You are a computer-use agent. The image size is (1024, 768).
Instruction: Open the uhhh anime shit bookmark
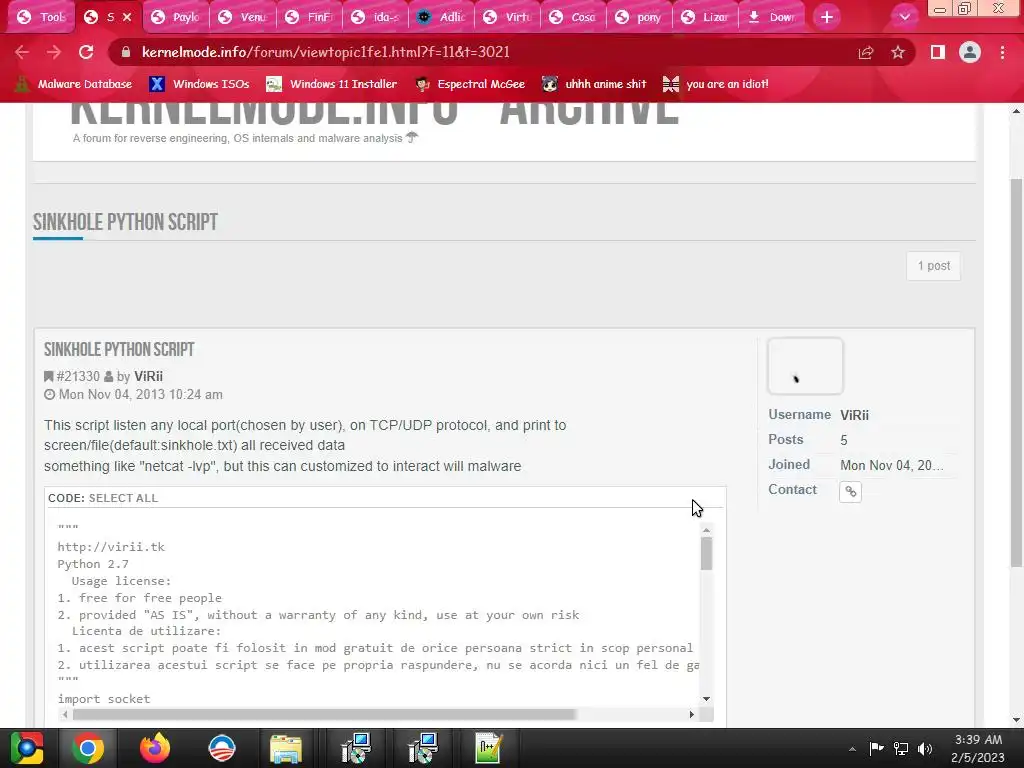coord(594,84)
